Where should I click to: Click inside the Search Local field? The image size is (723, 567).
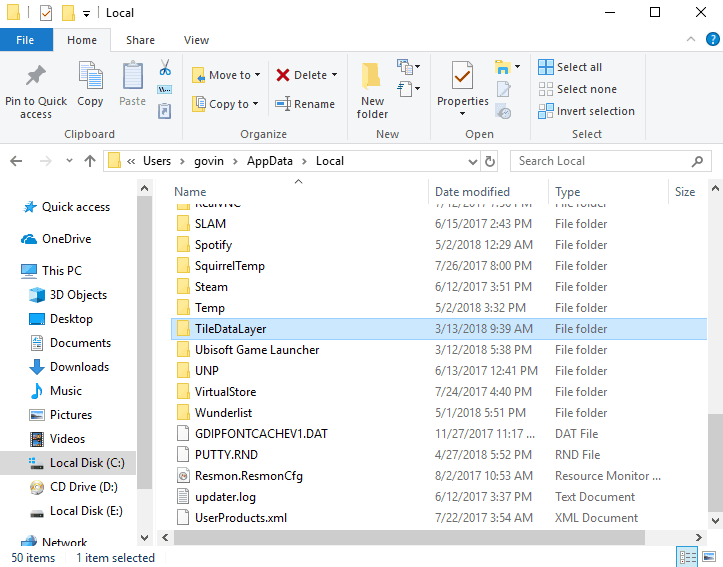point(600,161)
